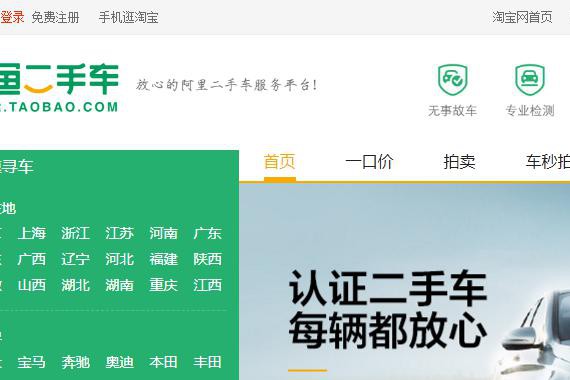Open the 登录 login link
Viewport: 570px width, 380px height.
point(12,17)
